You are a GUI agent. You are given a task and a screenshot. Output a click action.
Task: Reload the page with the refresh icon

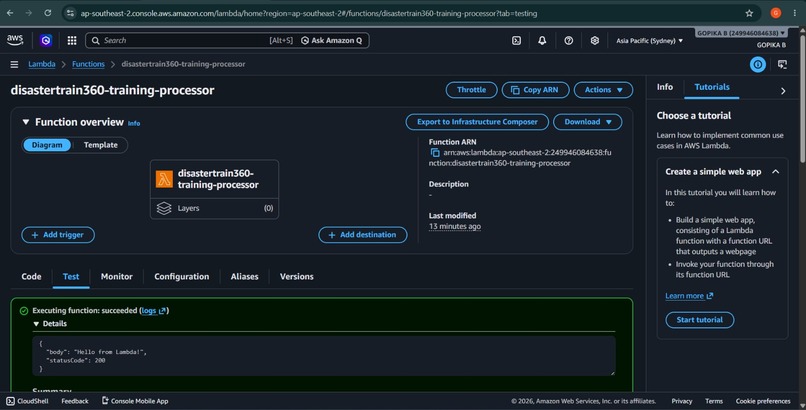pyautogui.click(x=47, y=13)
